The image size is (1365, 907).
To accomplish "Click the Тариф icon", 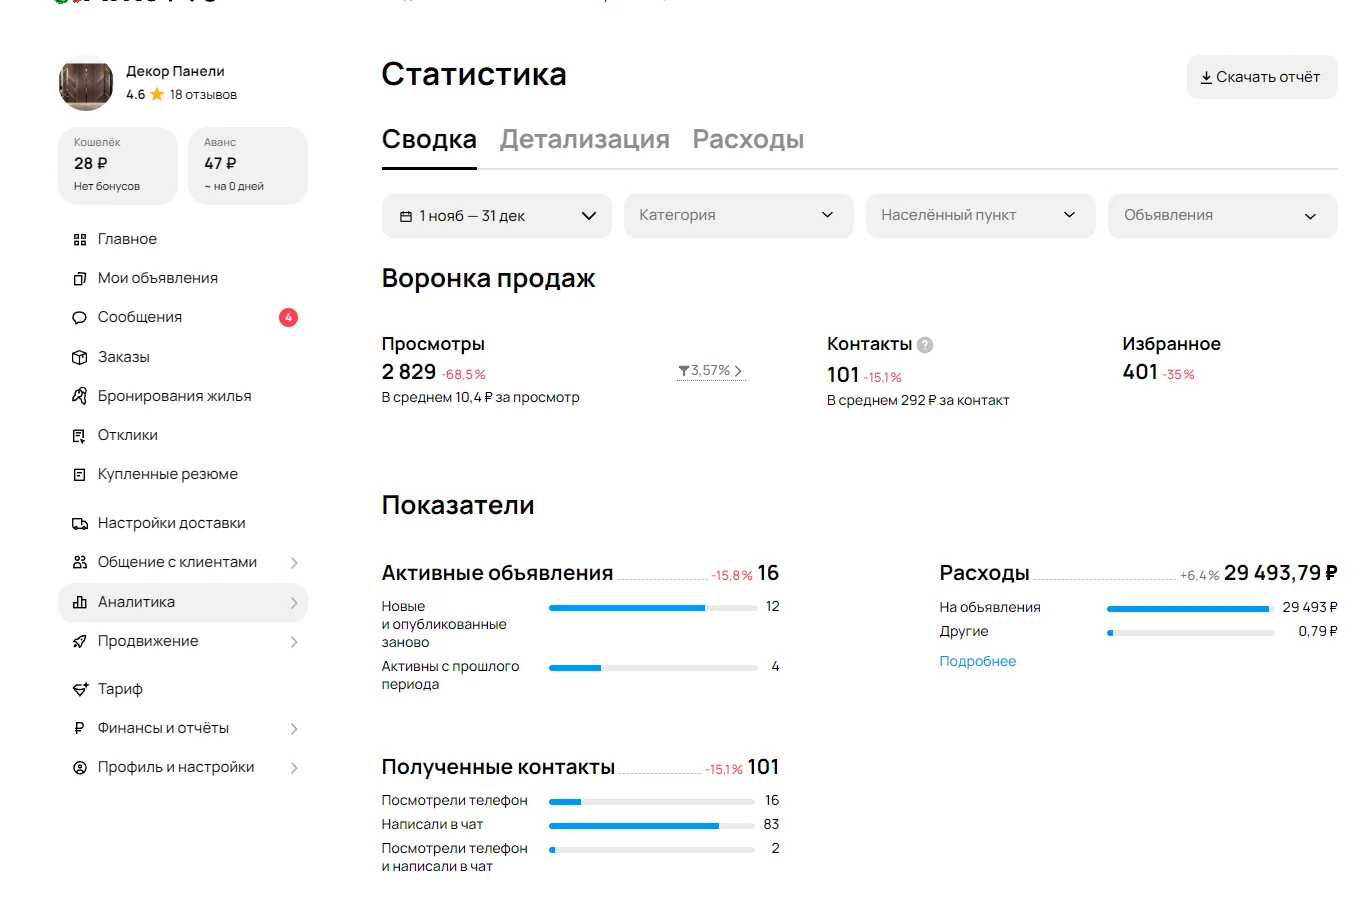I will coord(80,689).
